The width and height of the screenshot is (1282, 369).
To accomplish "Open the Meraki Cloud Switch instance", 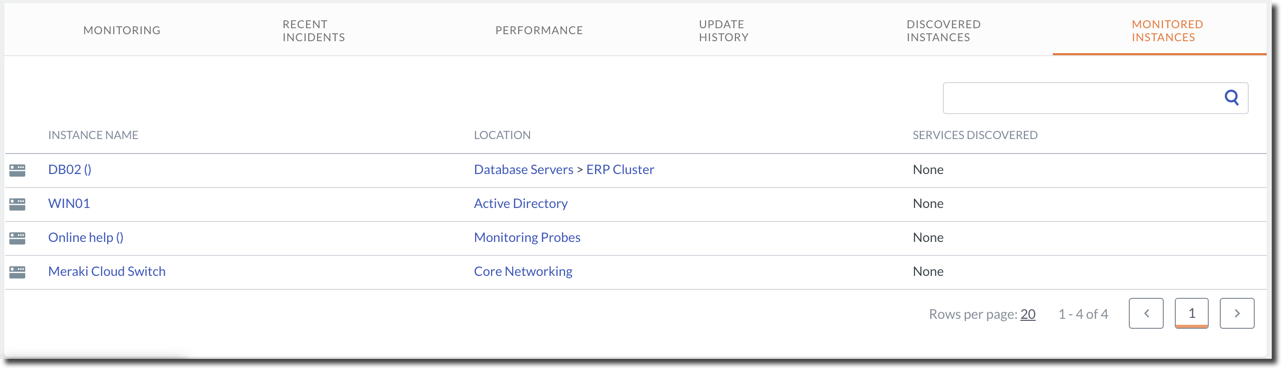I will click(x=107, y=272).
